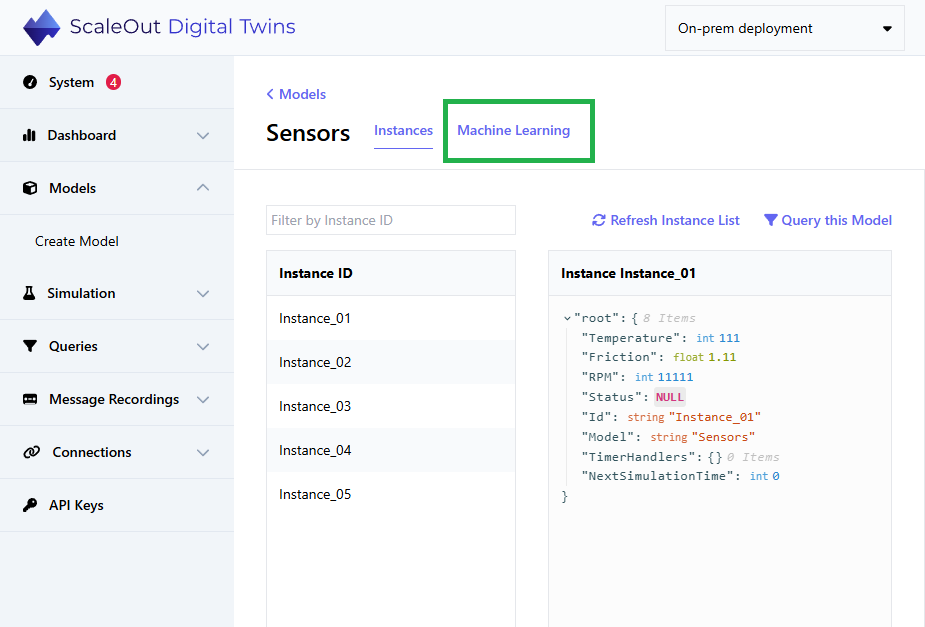Image resolution: width=925 pixels, height=627 pixels.
Task: Click the System gauge icon
Action: 30,82
